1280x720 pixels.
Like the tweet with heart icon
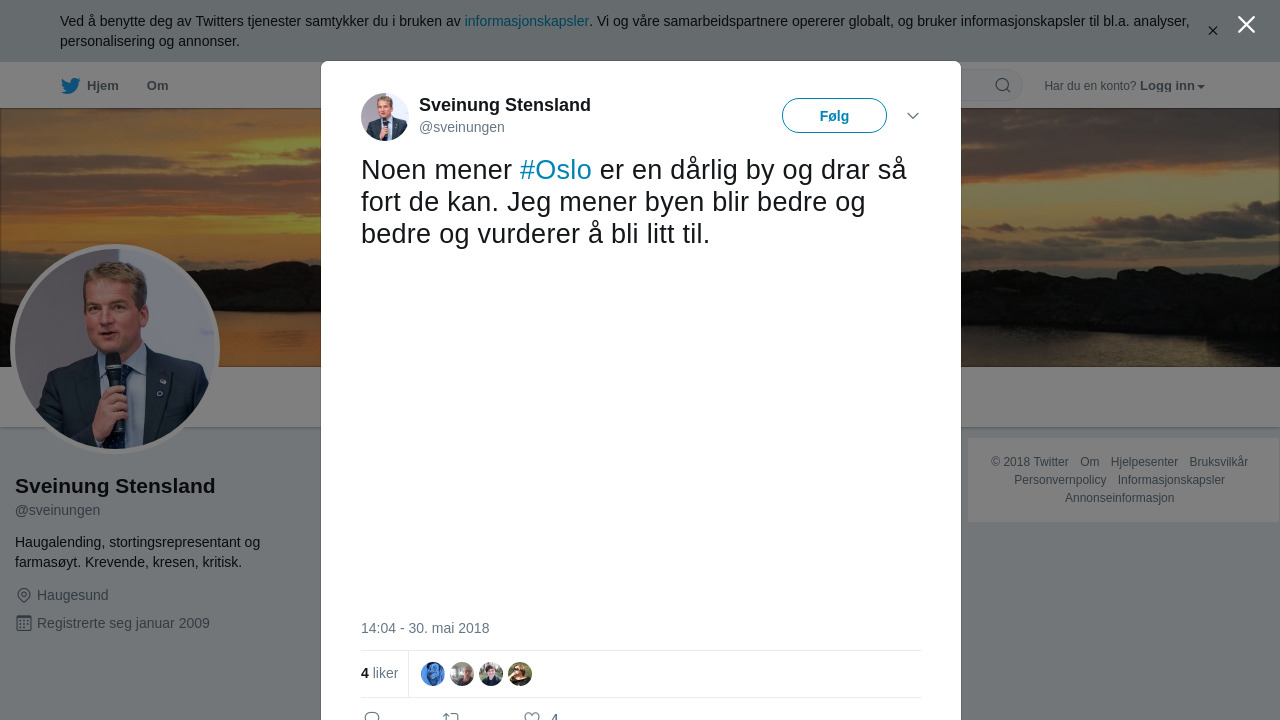pyautogui.click(x=532, y=716)
